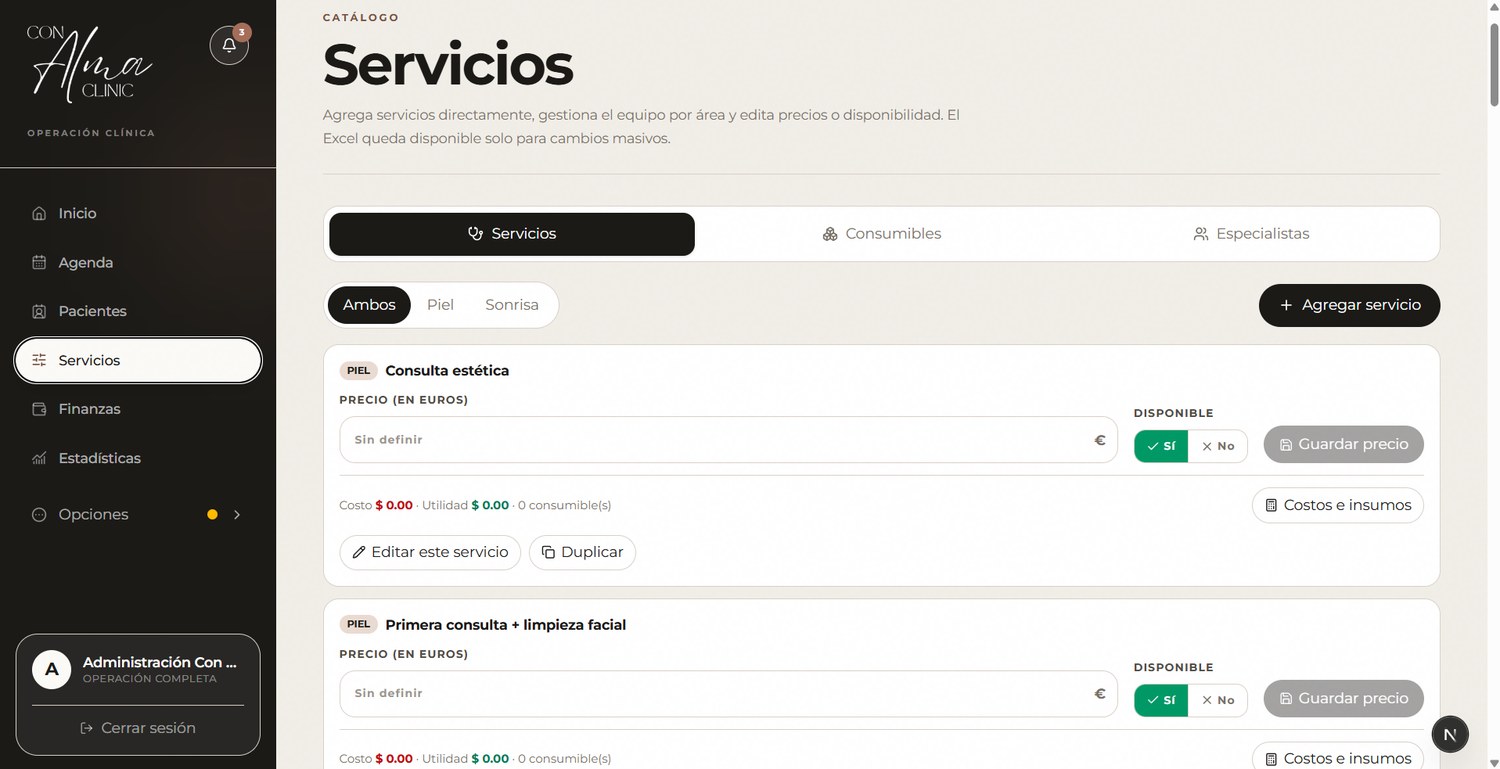Click the round N badge at bottom right

tap(1450, 734)
